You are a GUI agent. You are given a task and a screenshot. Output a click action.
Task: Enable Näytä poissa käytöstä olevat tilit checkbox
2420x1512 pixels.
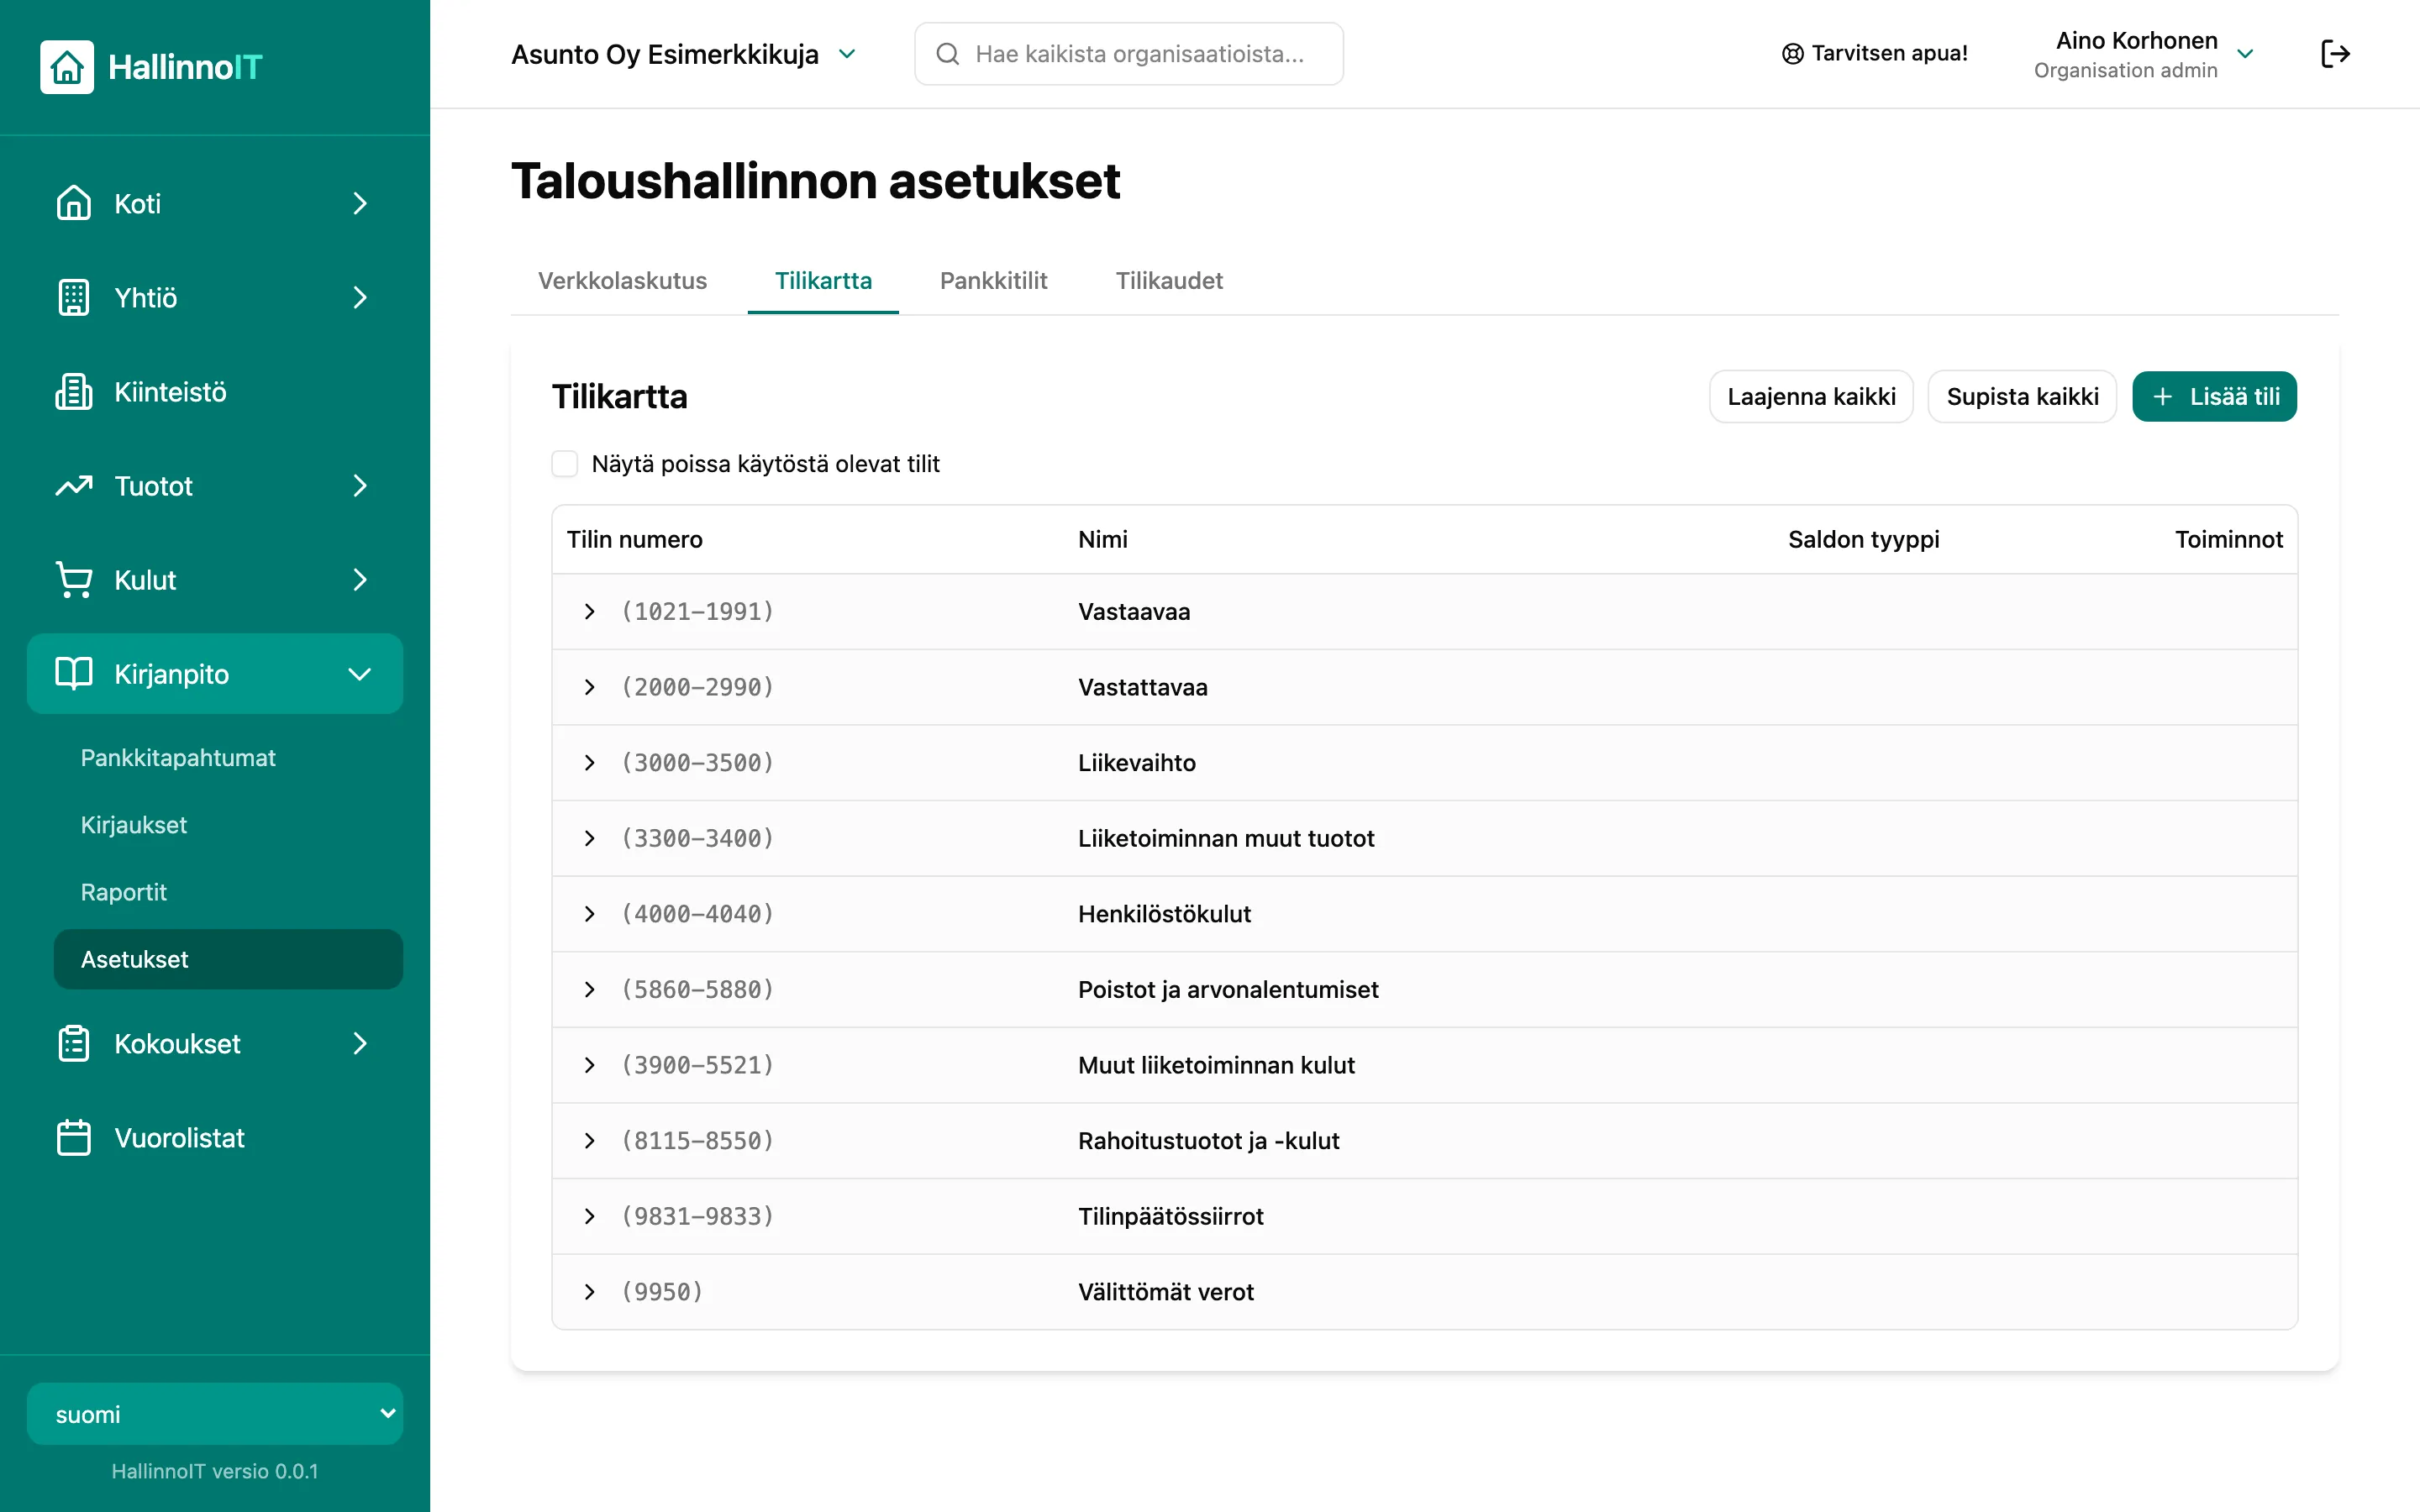(565, 464)
